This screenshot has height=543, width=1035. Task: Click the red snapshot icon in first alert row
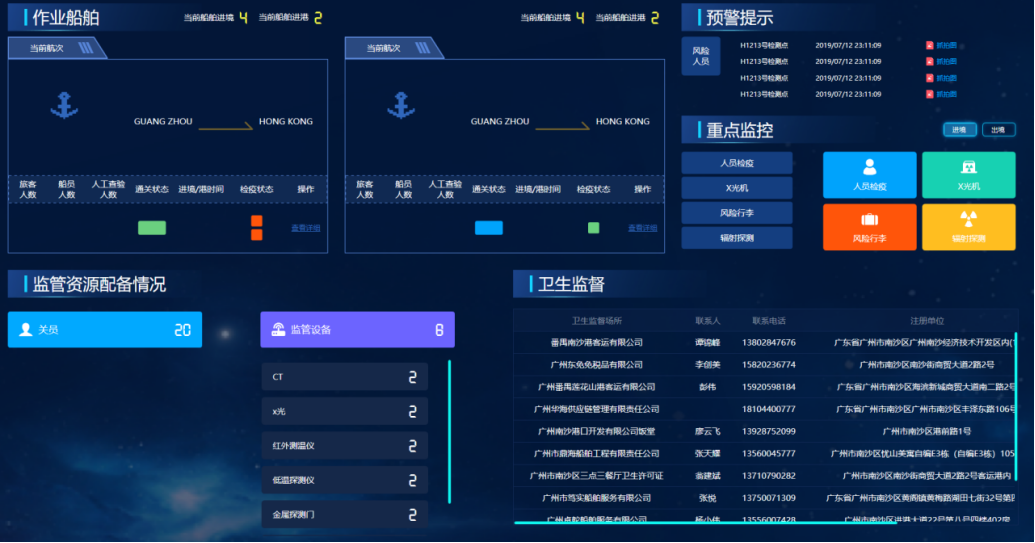coord(929,45)
